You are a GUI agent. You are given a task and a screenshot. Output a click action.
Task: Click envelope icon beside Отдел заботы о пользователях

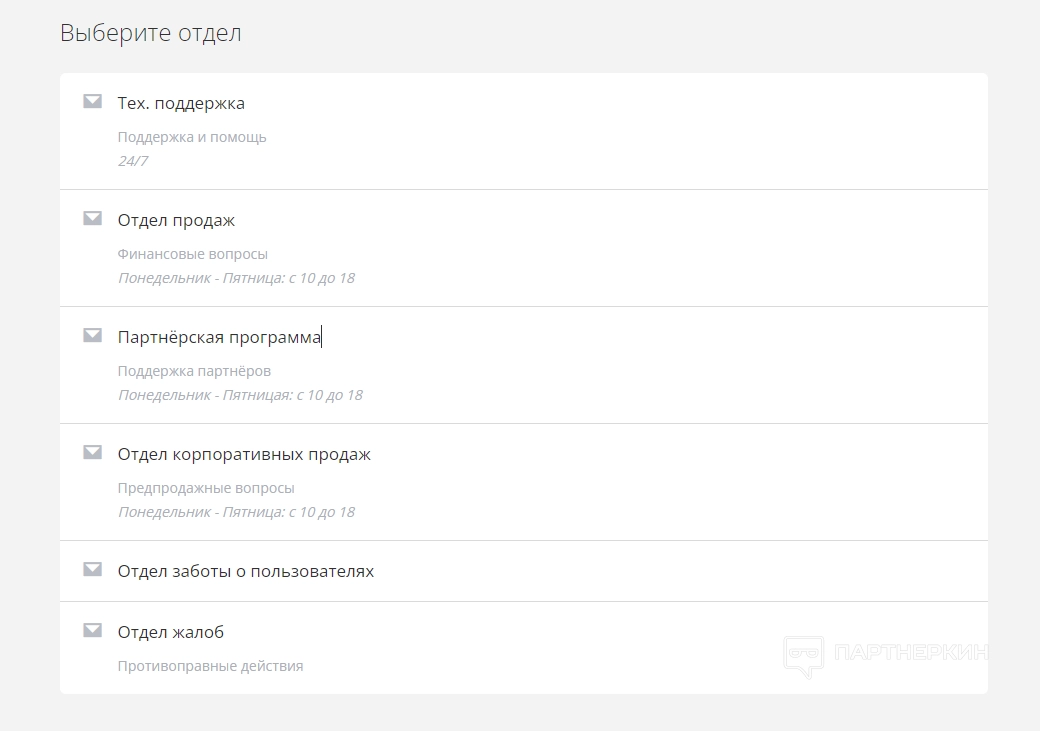click(x=92, y=569)
